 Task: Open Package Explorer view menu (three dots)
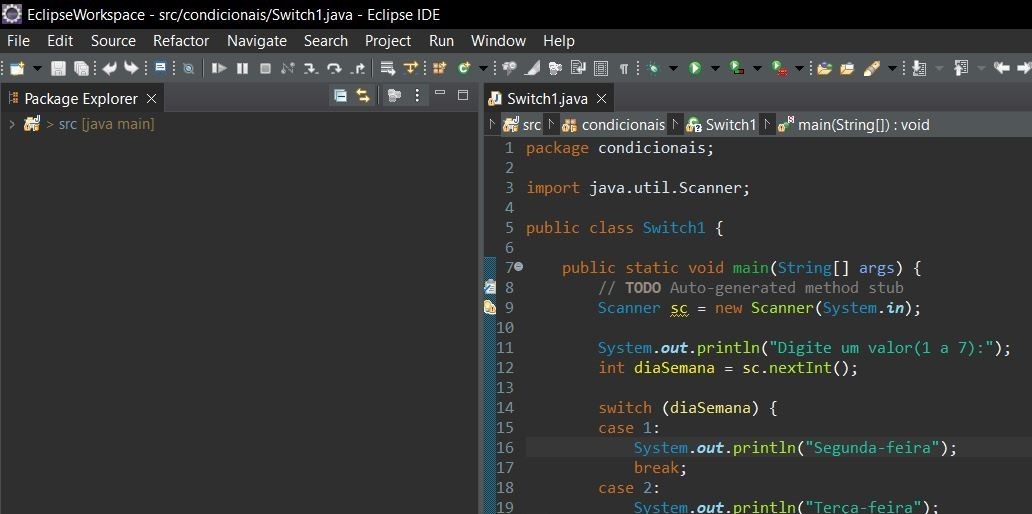417,96
